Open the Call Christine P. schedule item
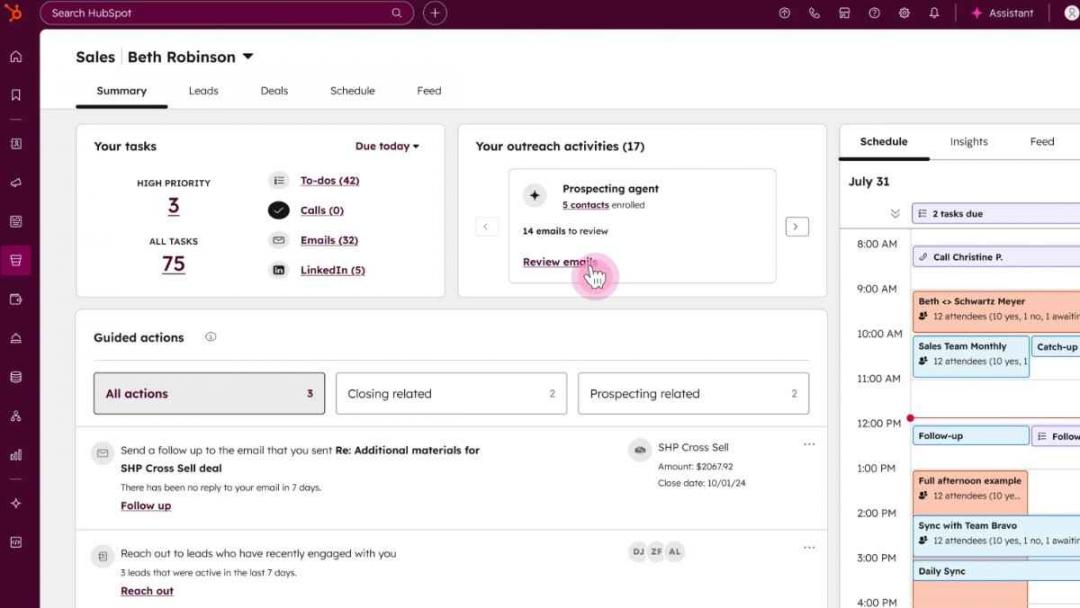The image size is (1080, 608). click(996, 257)
